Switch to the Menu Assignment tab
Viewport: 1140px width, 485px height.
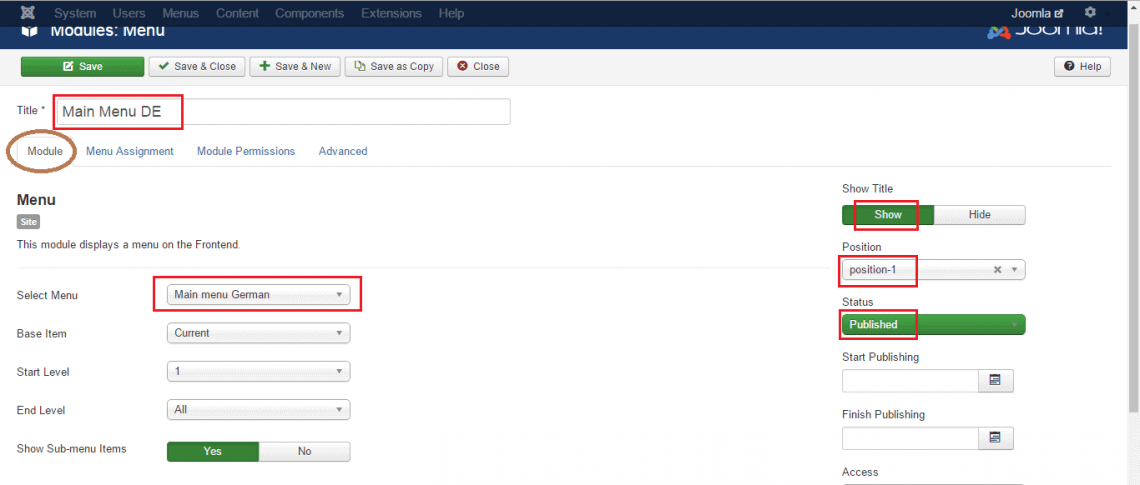[x=129, y=151]
